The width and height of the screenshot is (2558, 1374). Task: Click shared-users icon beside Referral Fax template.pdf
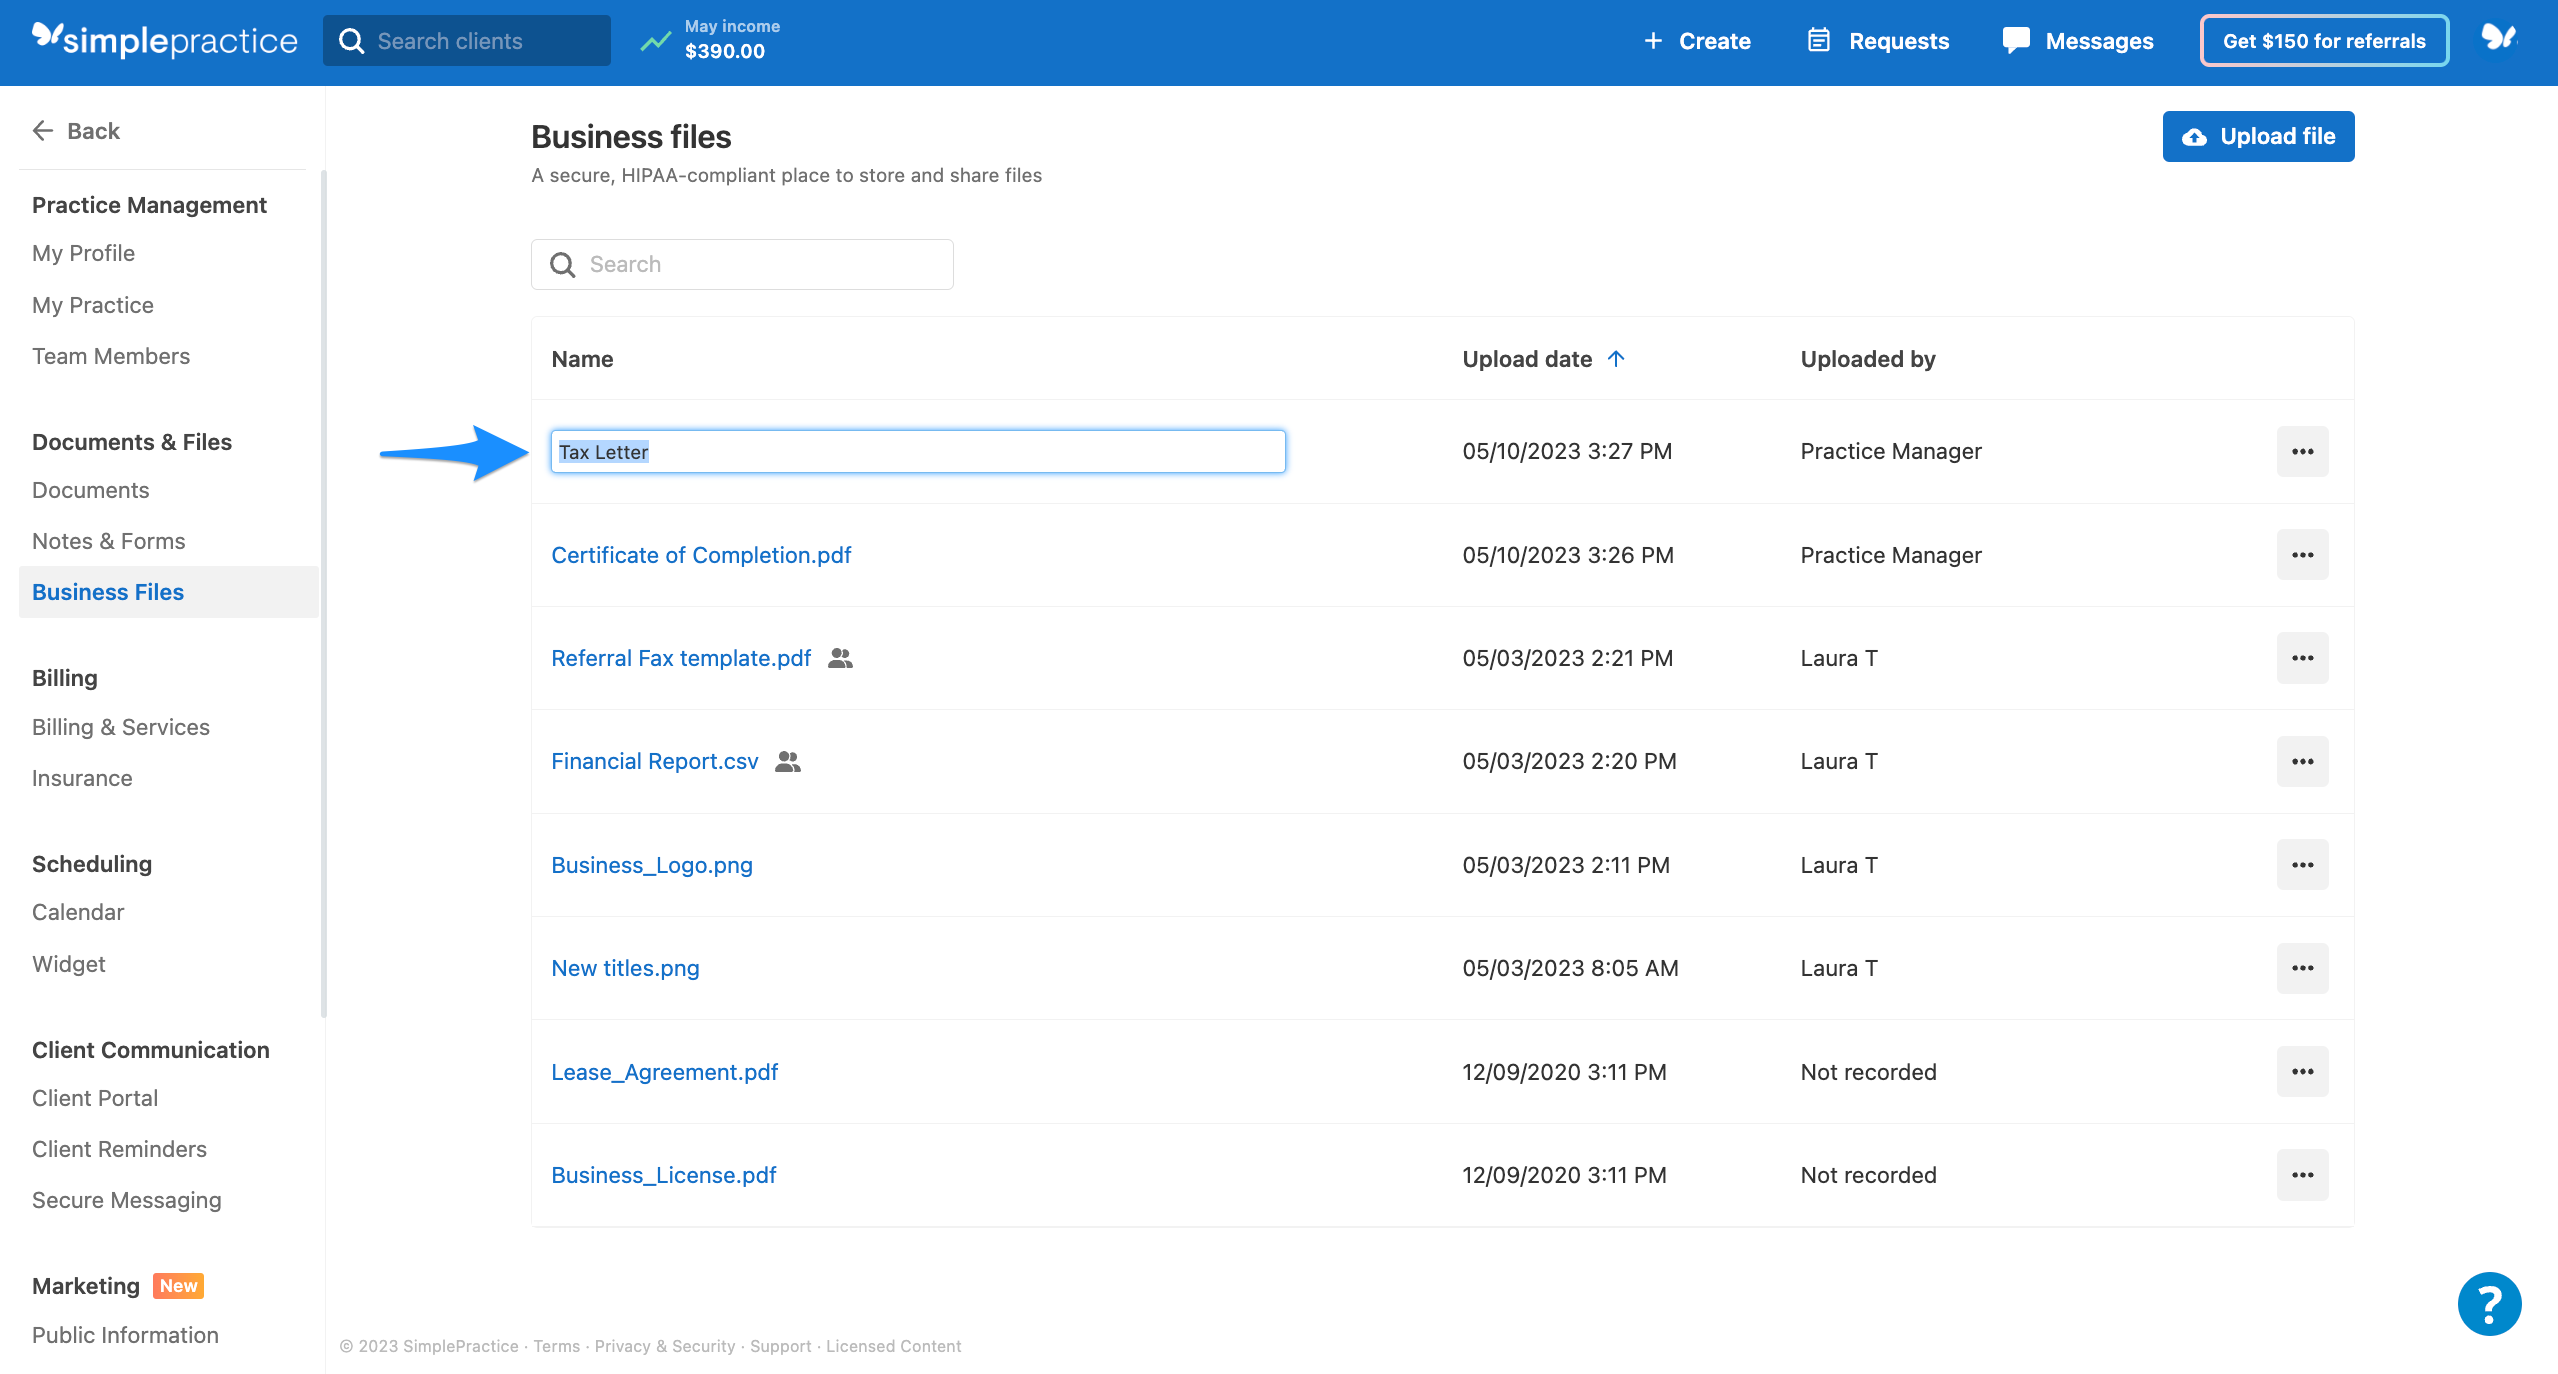840,658
